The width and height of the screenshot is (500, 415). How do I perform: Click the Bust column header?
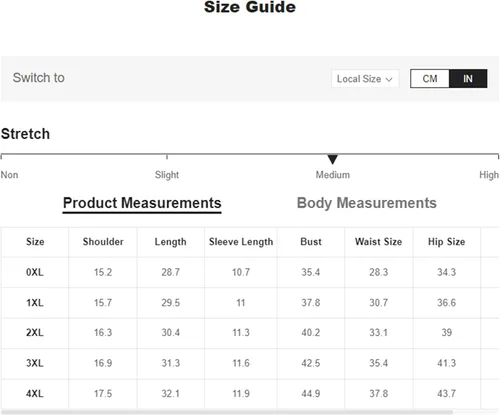(x=311, y=242)
